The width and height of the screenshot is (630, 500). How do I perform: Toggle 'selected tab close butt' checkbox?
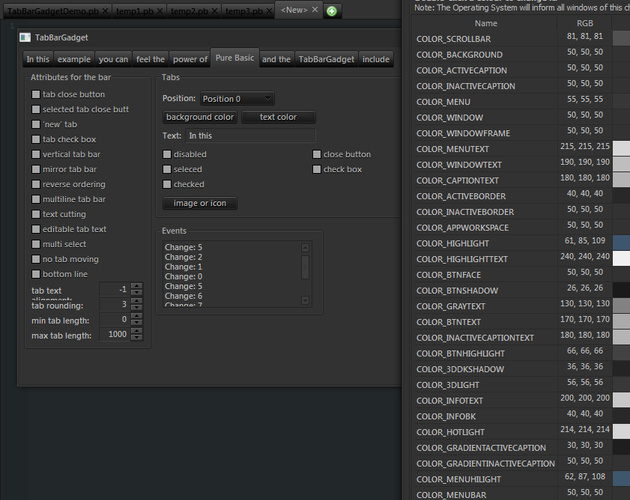tap(36, 109)
